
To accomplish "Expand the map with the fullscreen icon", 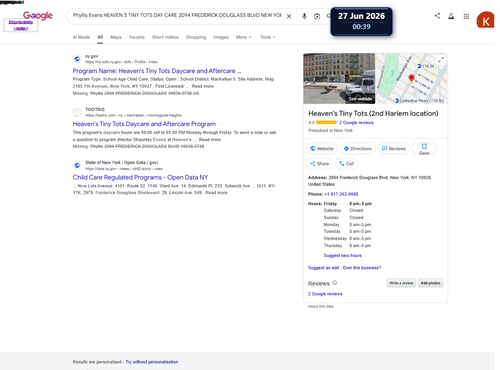I will click(441, 60).
